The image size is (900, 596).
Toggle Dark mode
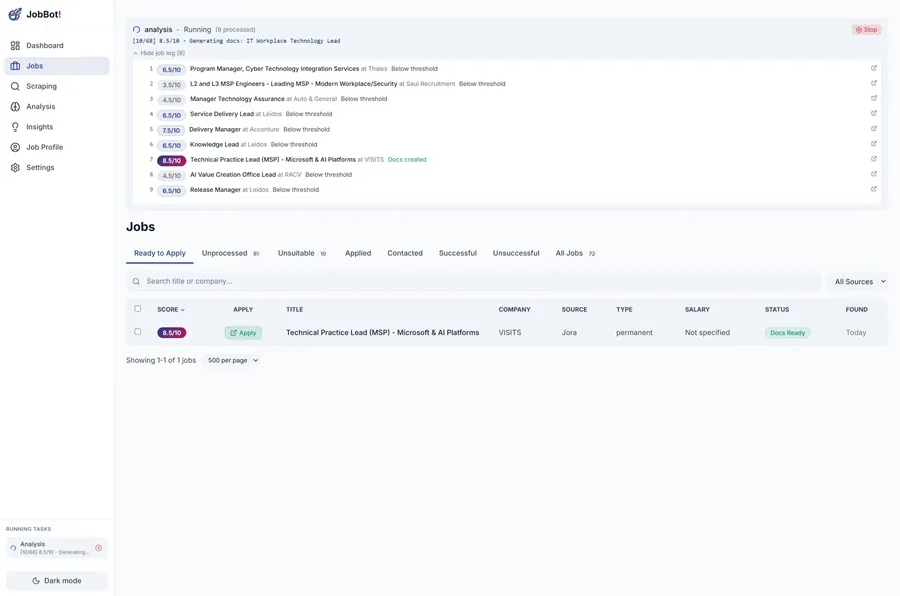tap(57, 580)
